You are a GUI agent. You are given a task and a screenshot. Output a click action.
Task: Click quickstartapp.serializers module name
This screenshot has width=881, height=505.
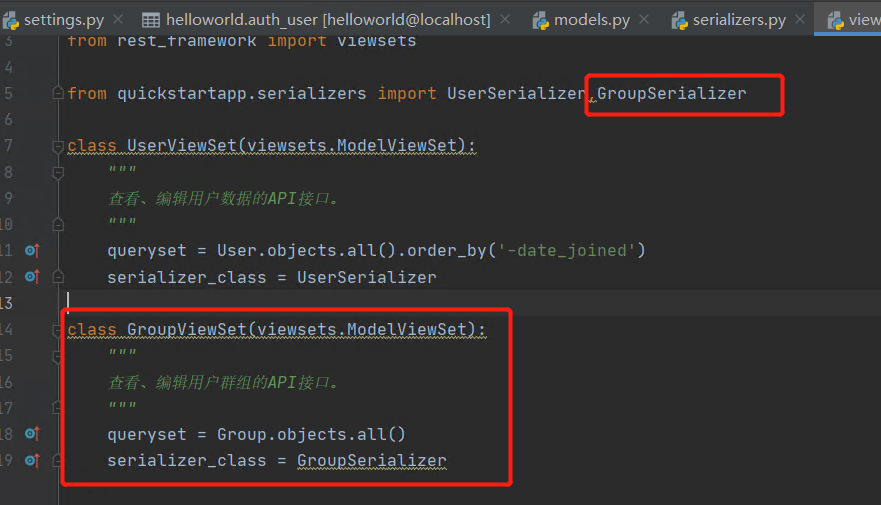[242, 93]
